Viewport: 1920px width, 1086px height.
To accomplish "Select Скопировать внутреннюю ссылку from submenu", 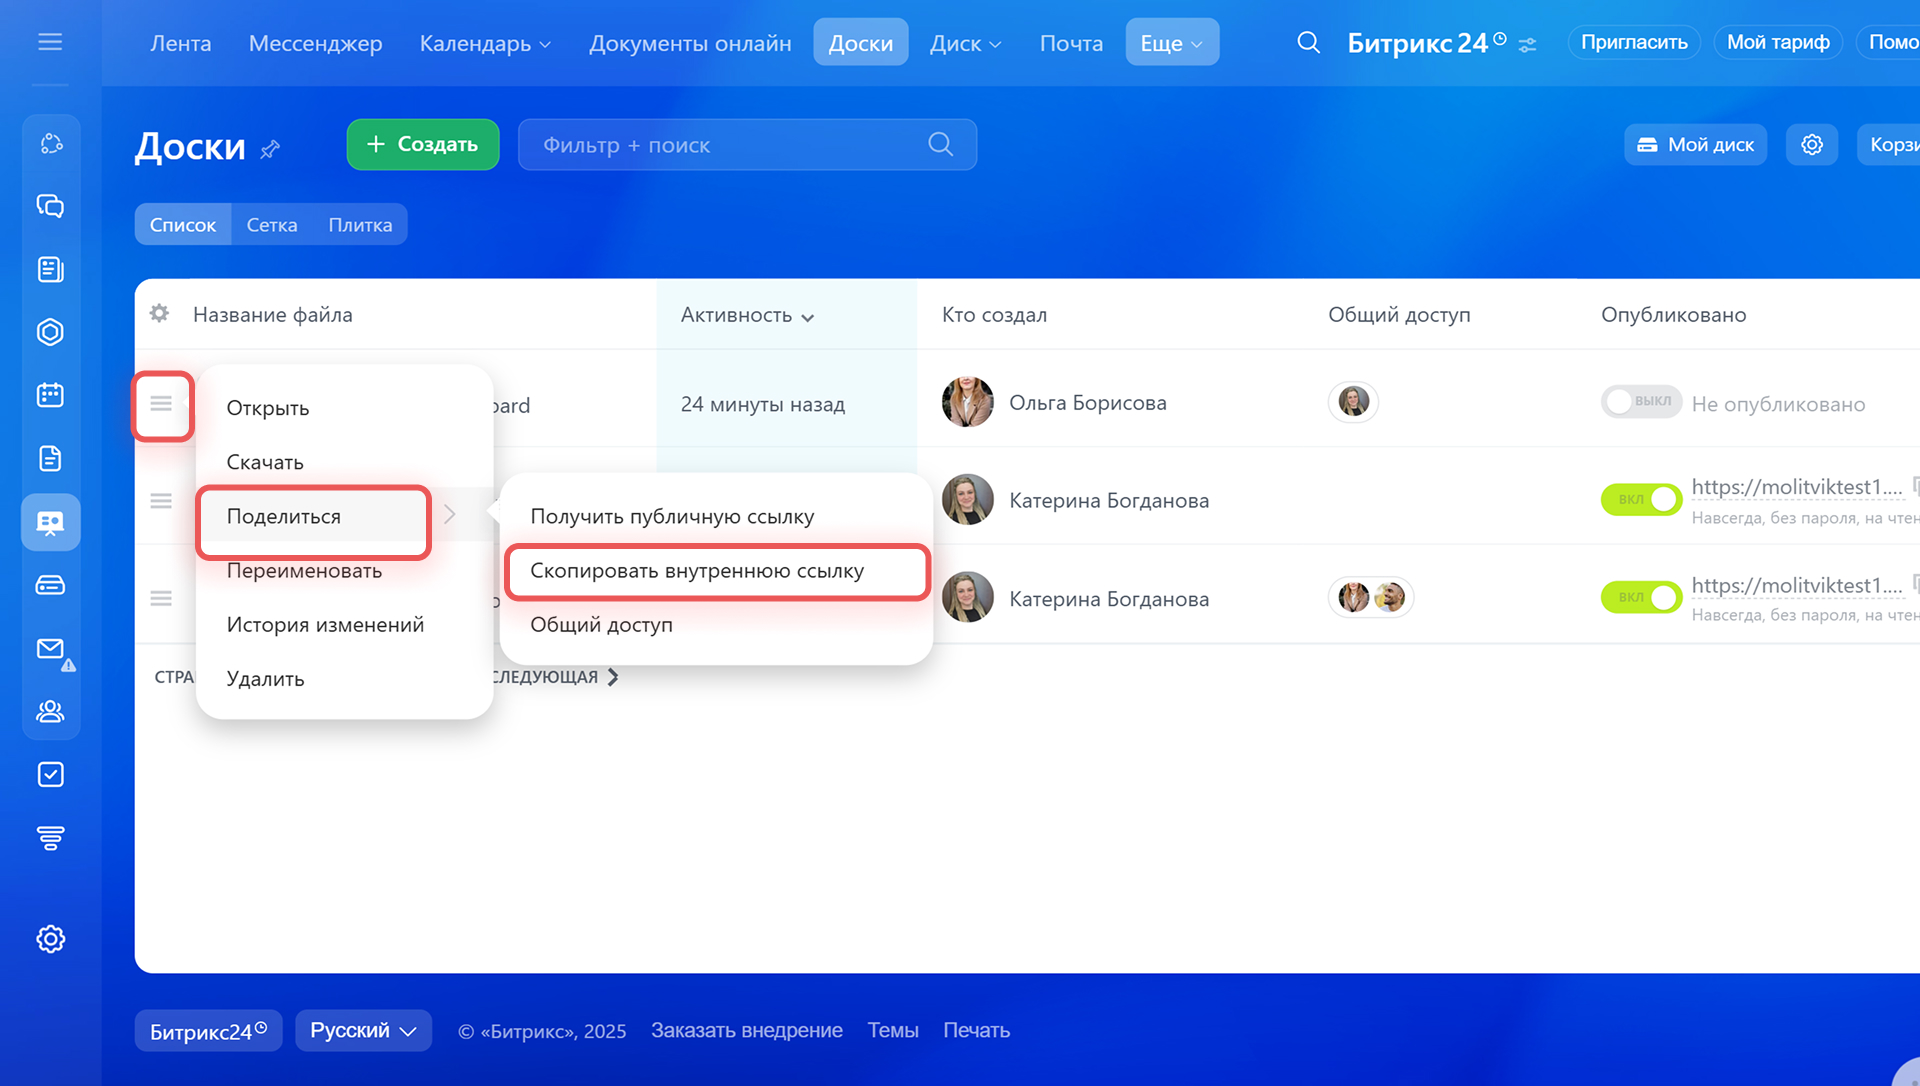I will (697, 571).
